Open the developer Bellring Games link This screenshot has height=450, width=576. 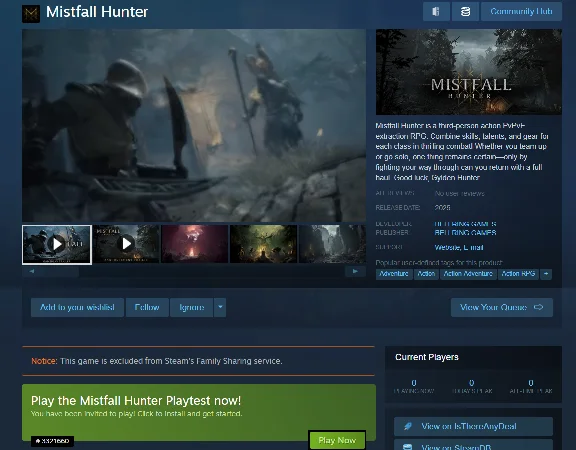(x=465, y=224)
